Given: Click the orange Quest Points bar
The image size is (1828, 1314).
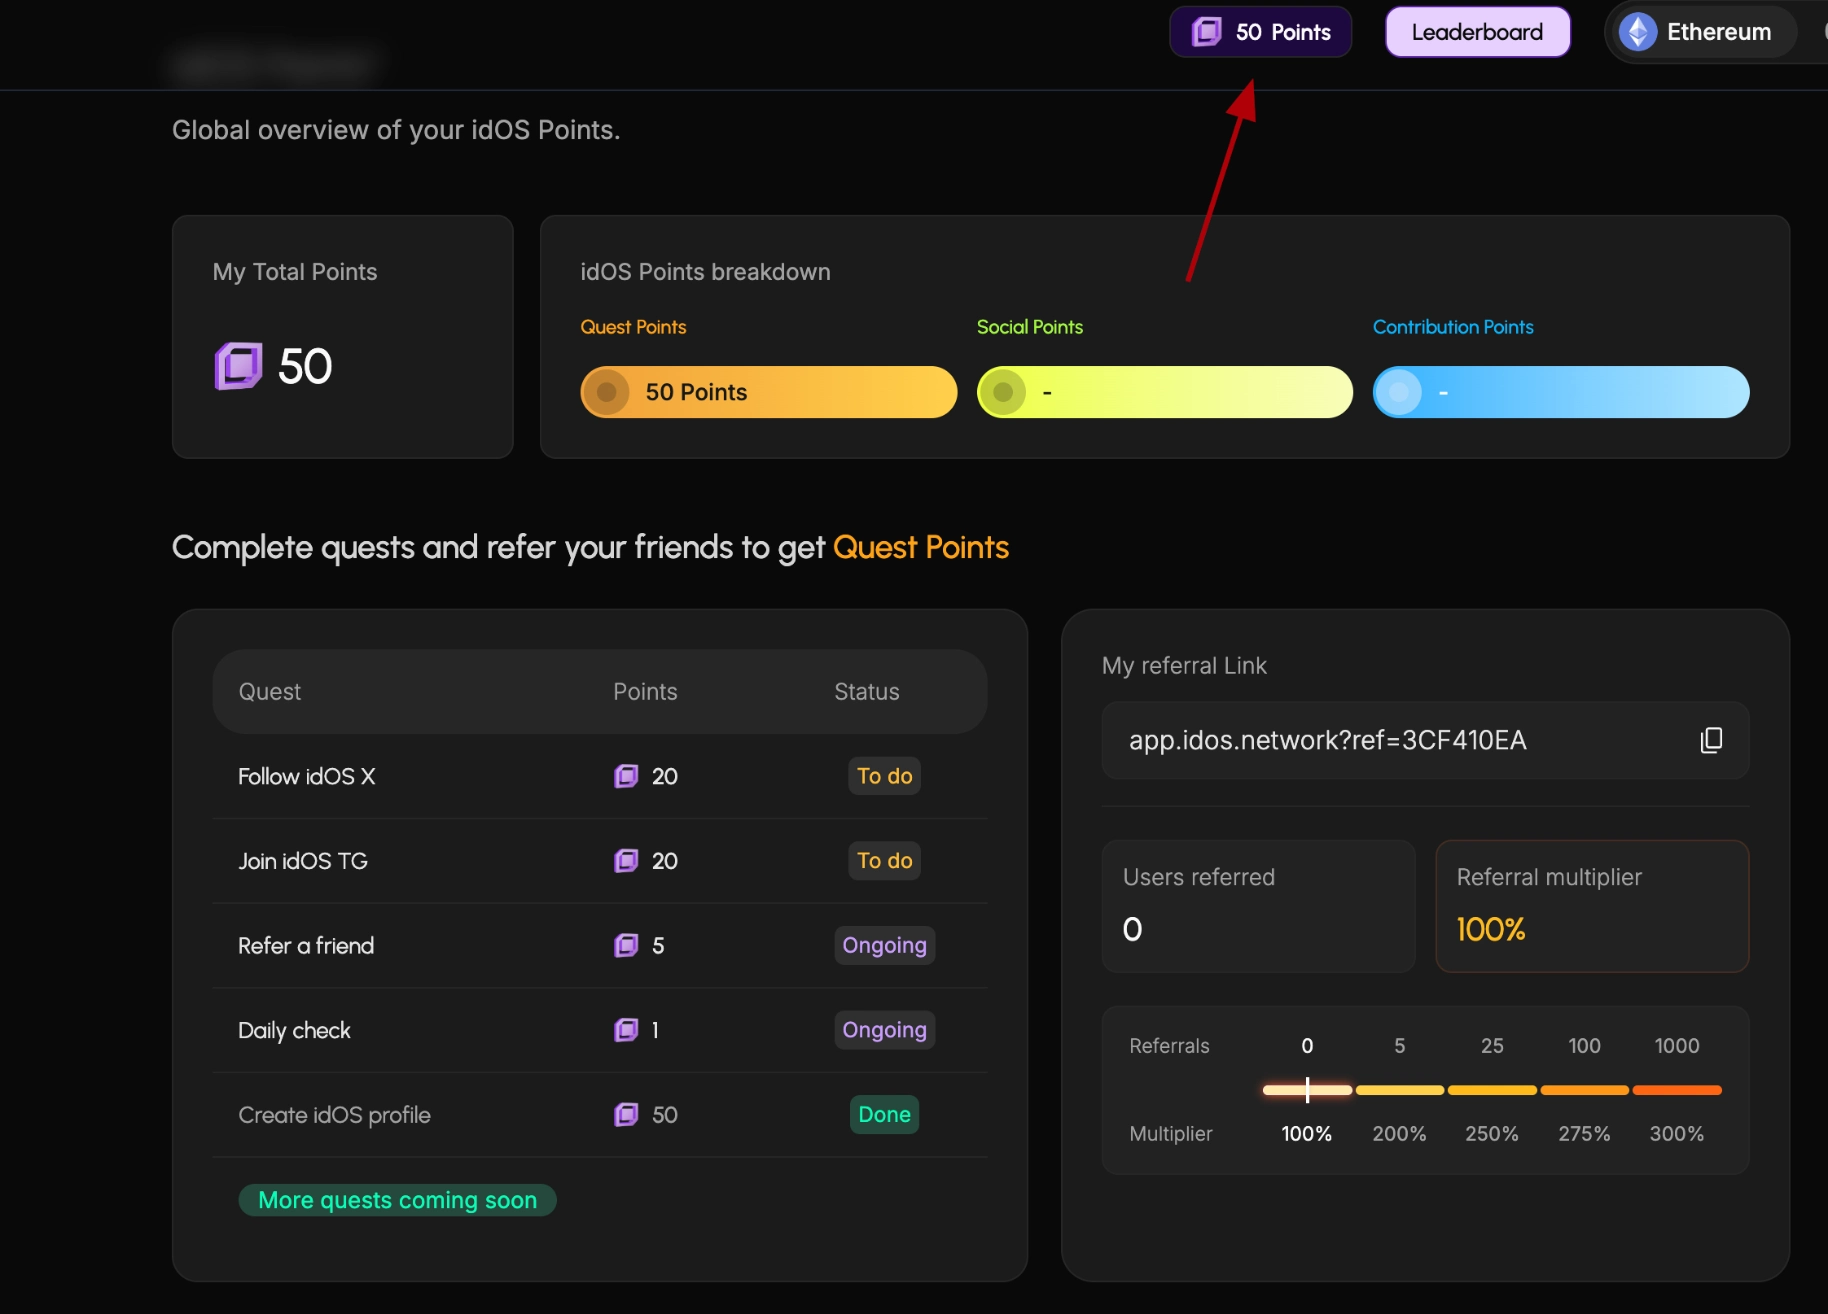Looking at the screenshot, I should (x=768, y=392).
